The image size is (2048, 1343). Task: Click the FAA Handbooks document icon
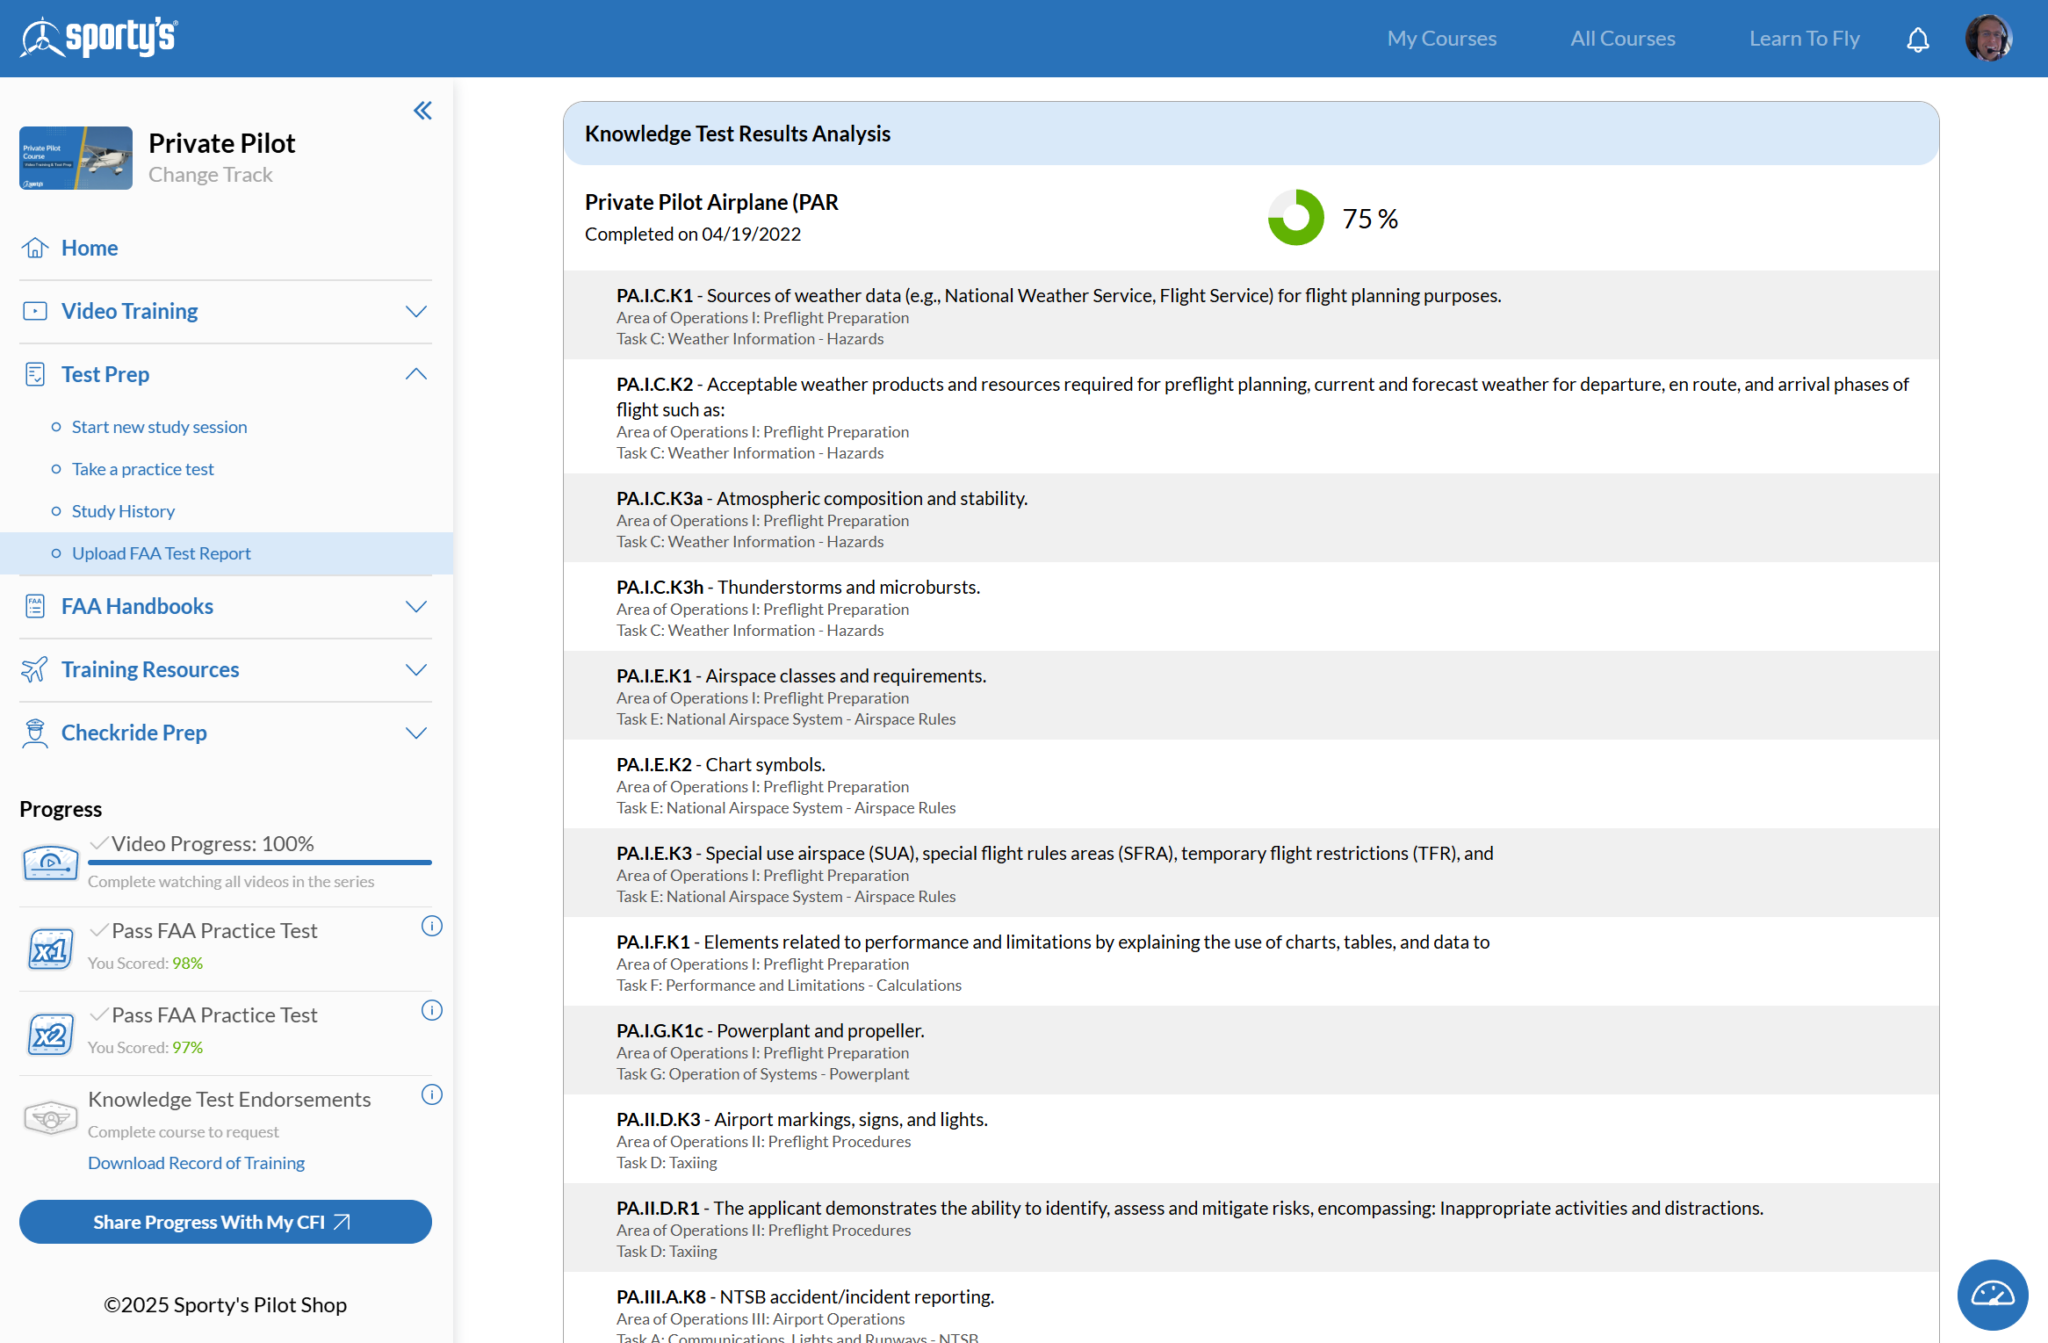pos(35,606)
